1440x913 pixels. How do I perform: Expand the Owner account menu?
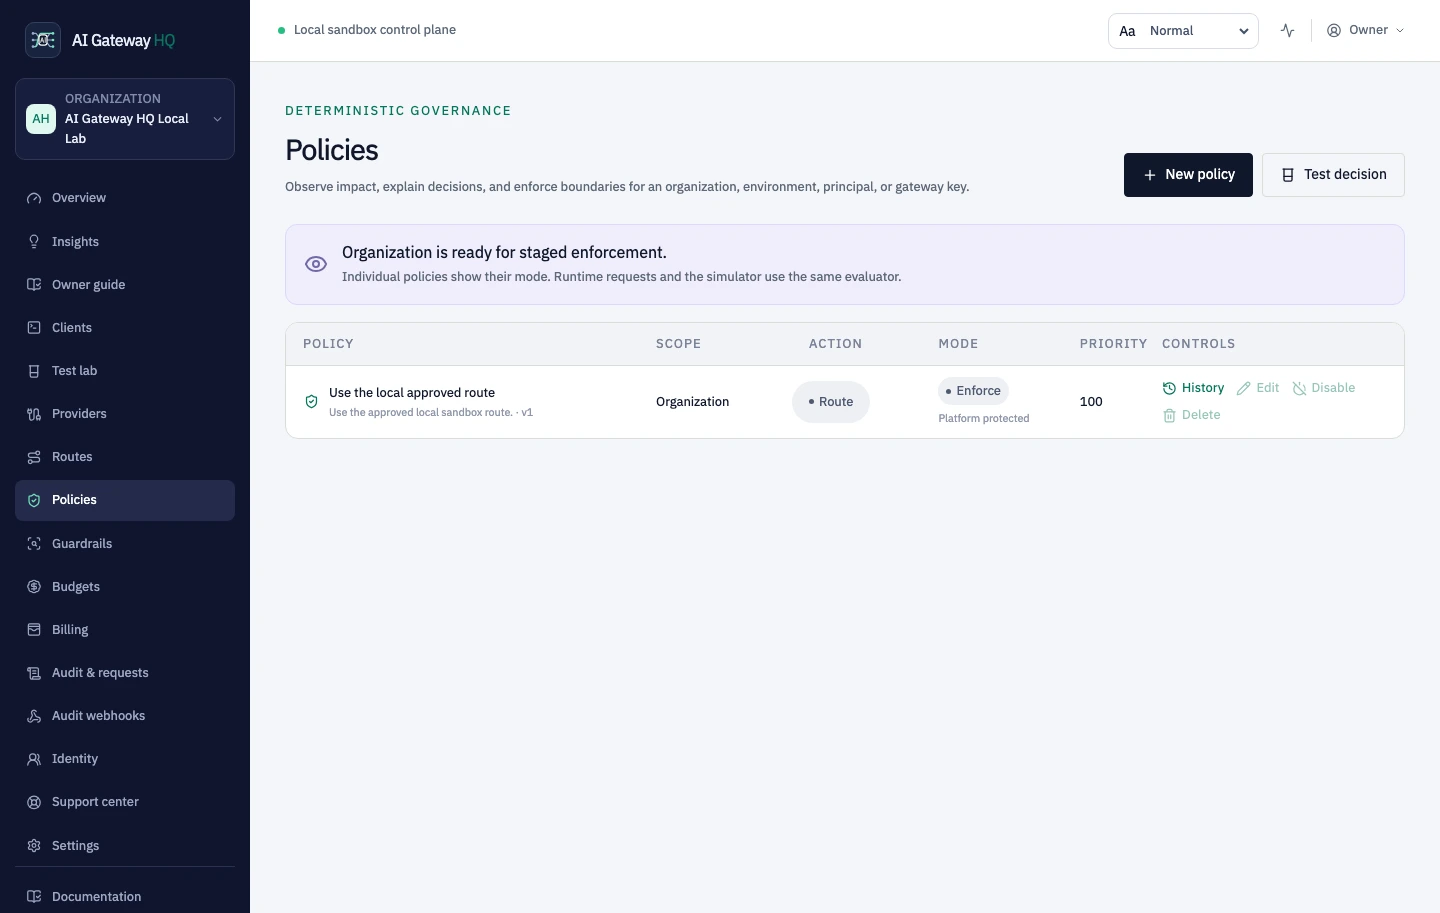[1365, 30]
